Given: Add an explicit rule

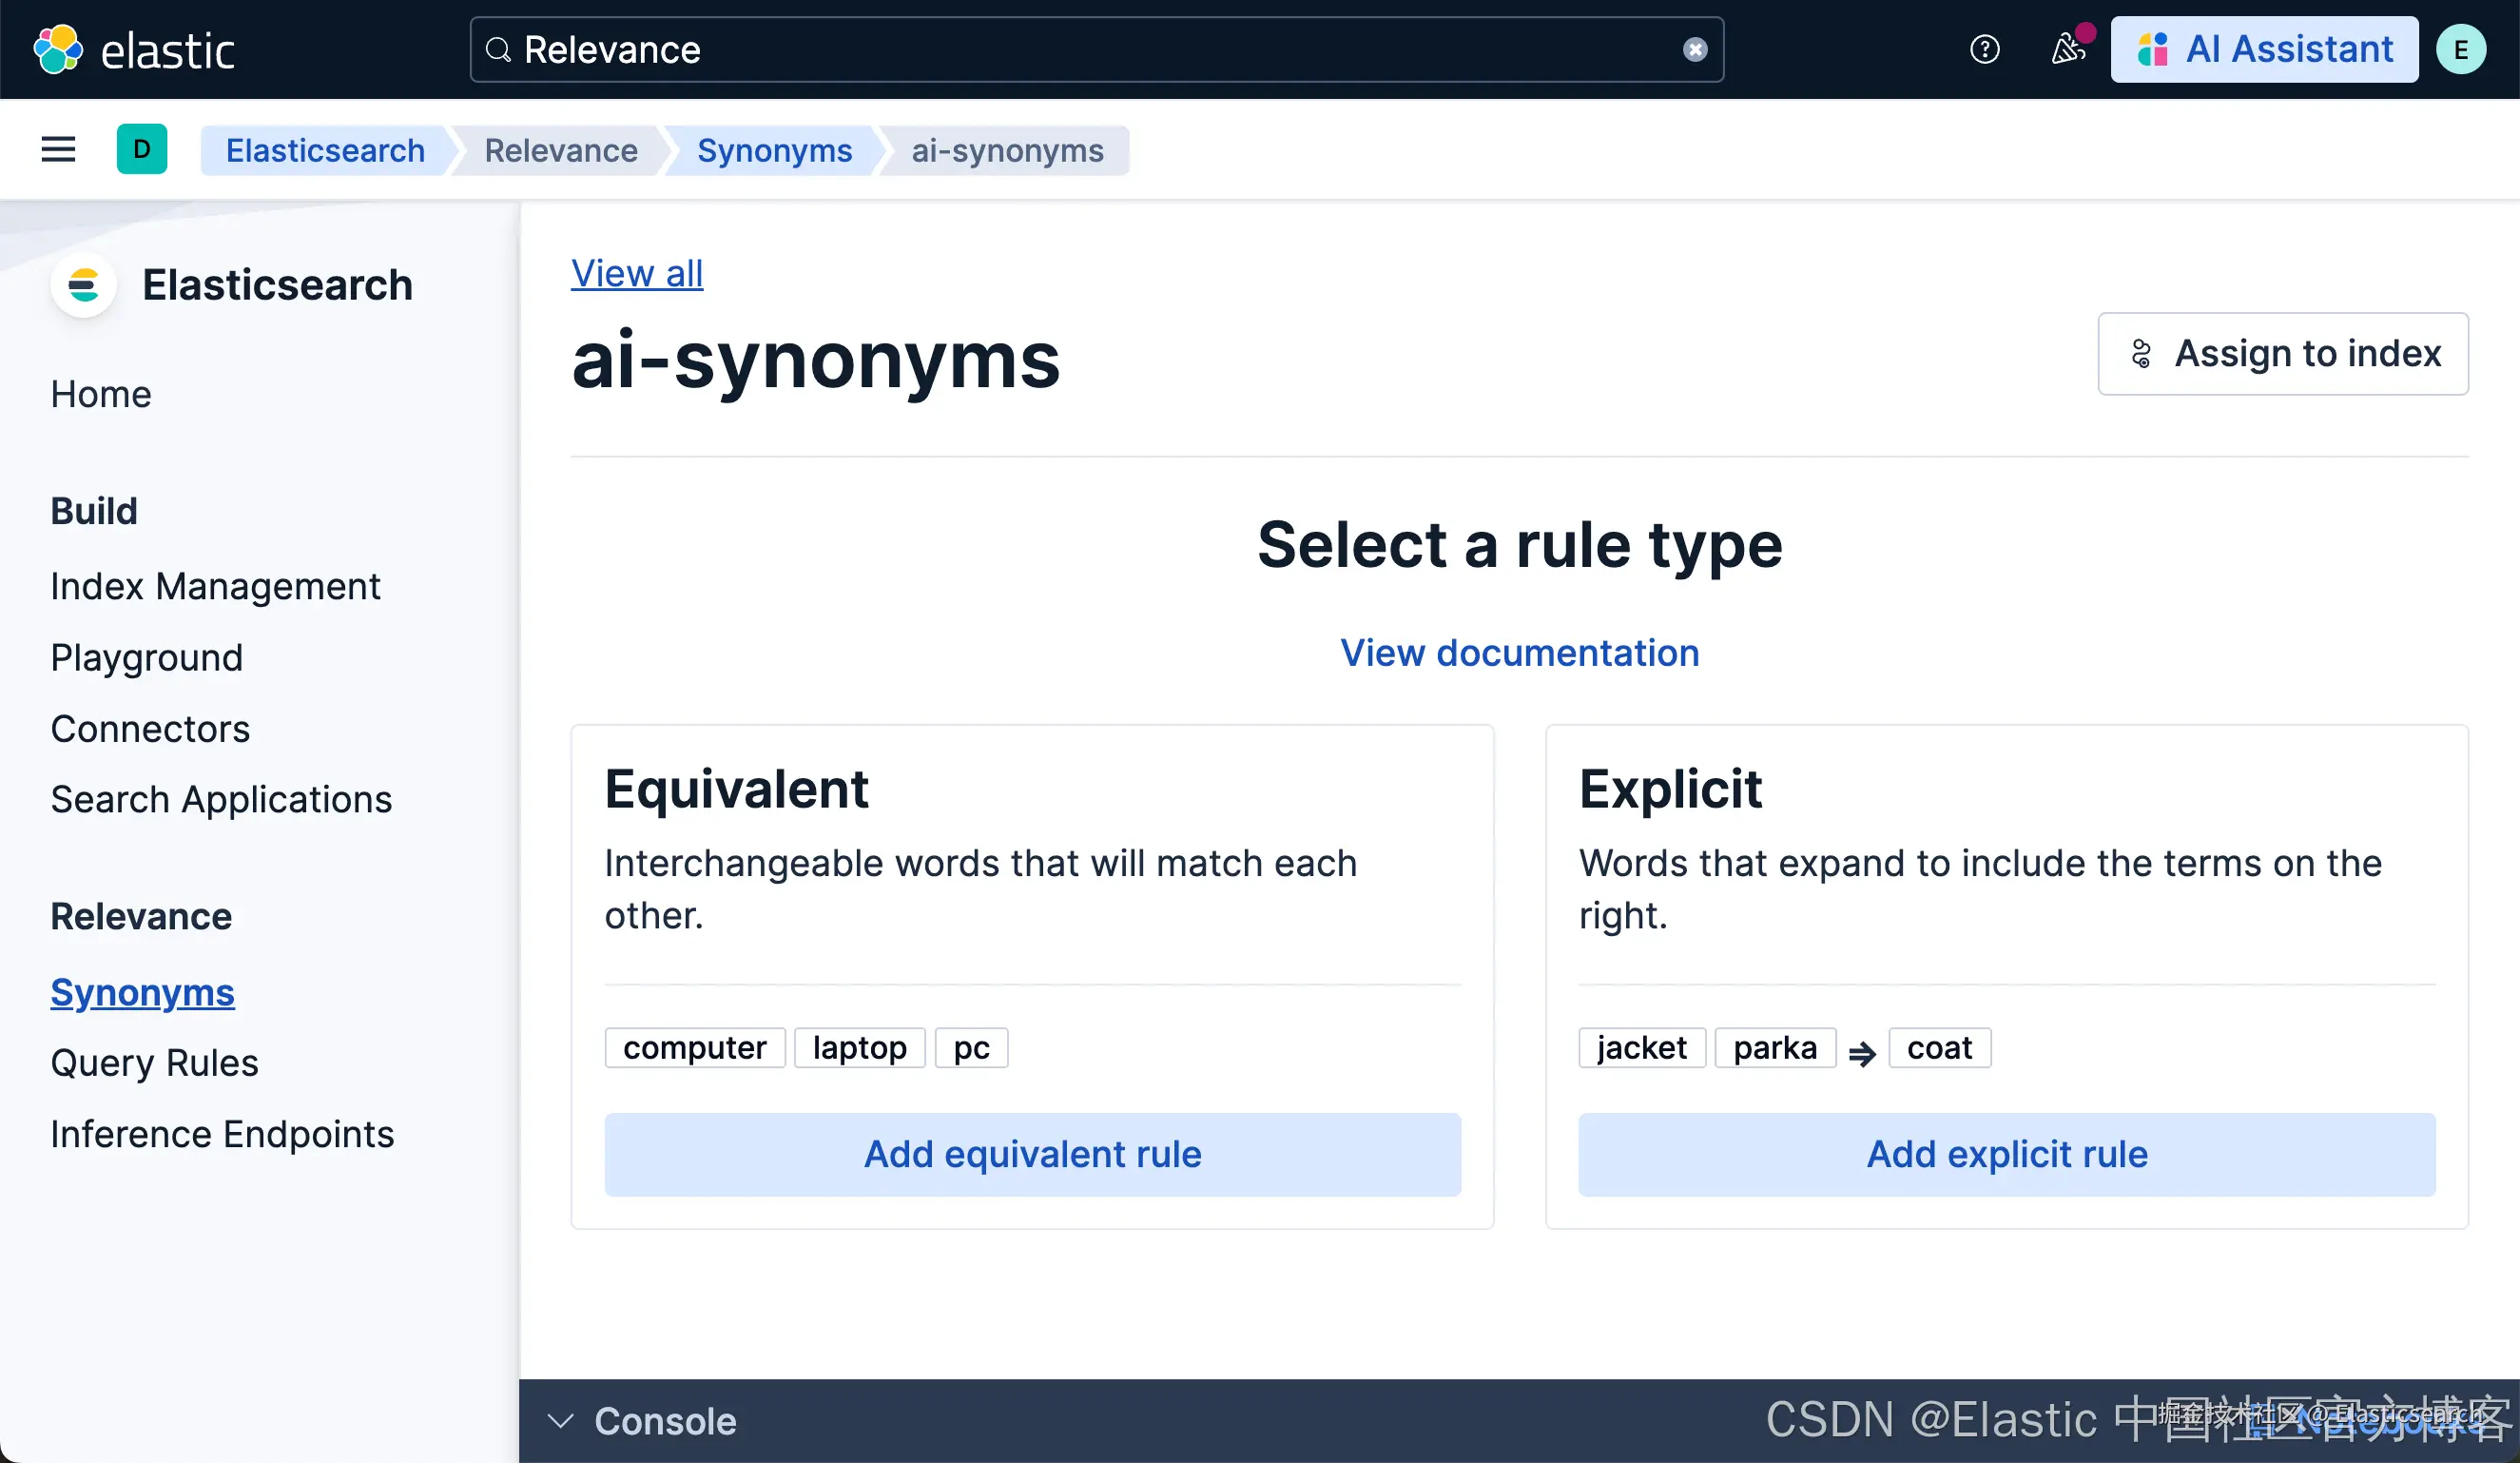Looking at the screenshot, I should tap(2006, 1154).
